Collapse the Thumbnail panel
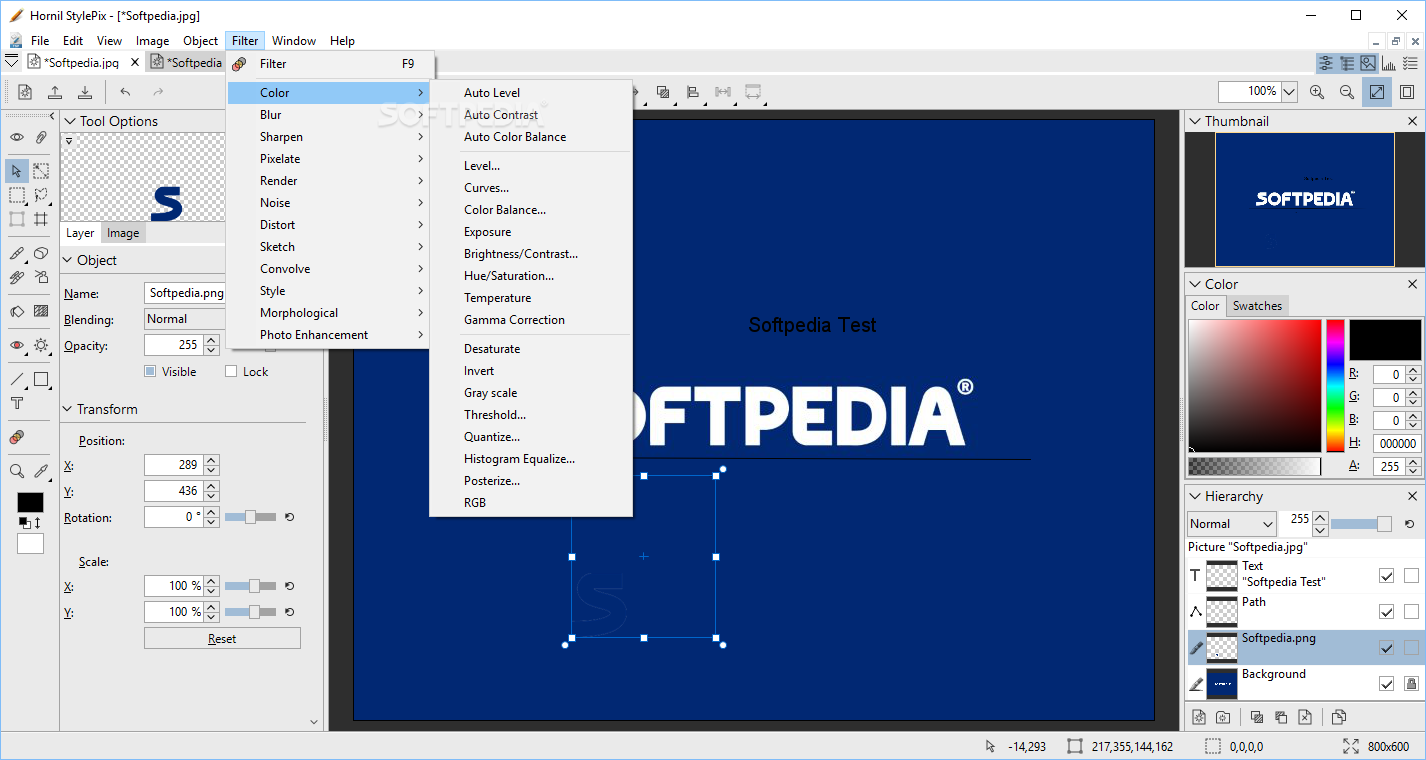 [x=1194, y=121]
